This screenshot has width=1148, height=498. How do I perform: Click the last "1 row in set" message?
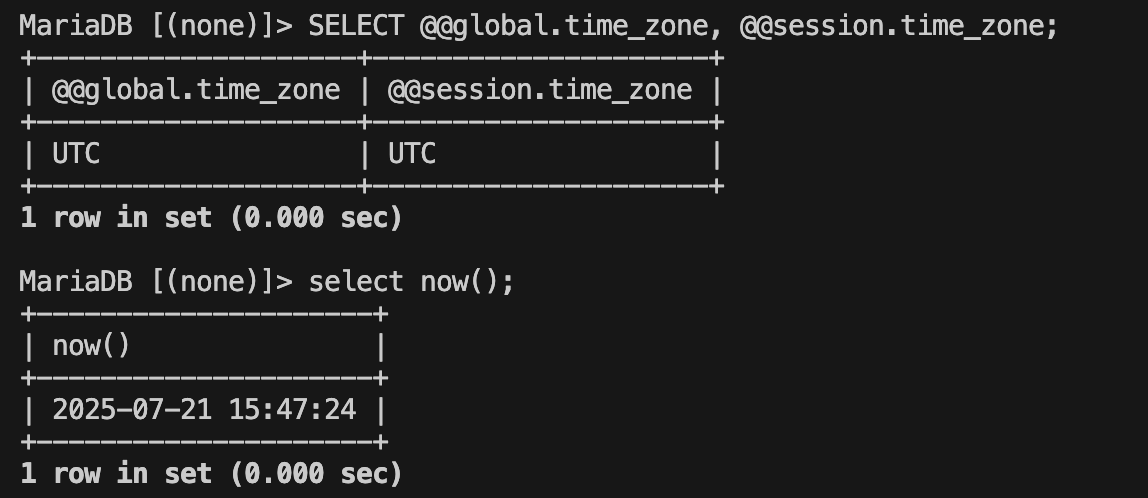click(x=116, y=472)
